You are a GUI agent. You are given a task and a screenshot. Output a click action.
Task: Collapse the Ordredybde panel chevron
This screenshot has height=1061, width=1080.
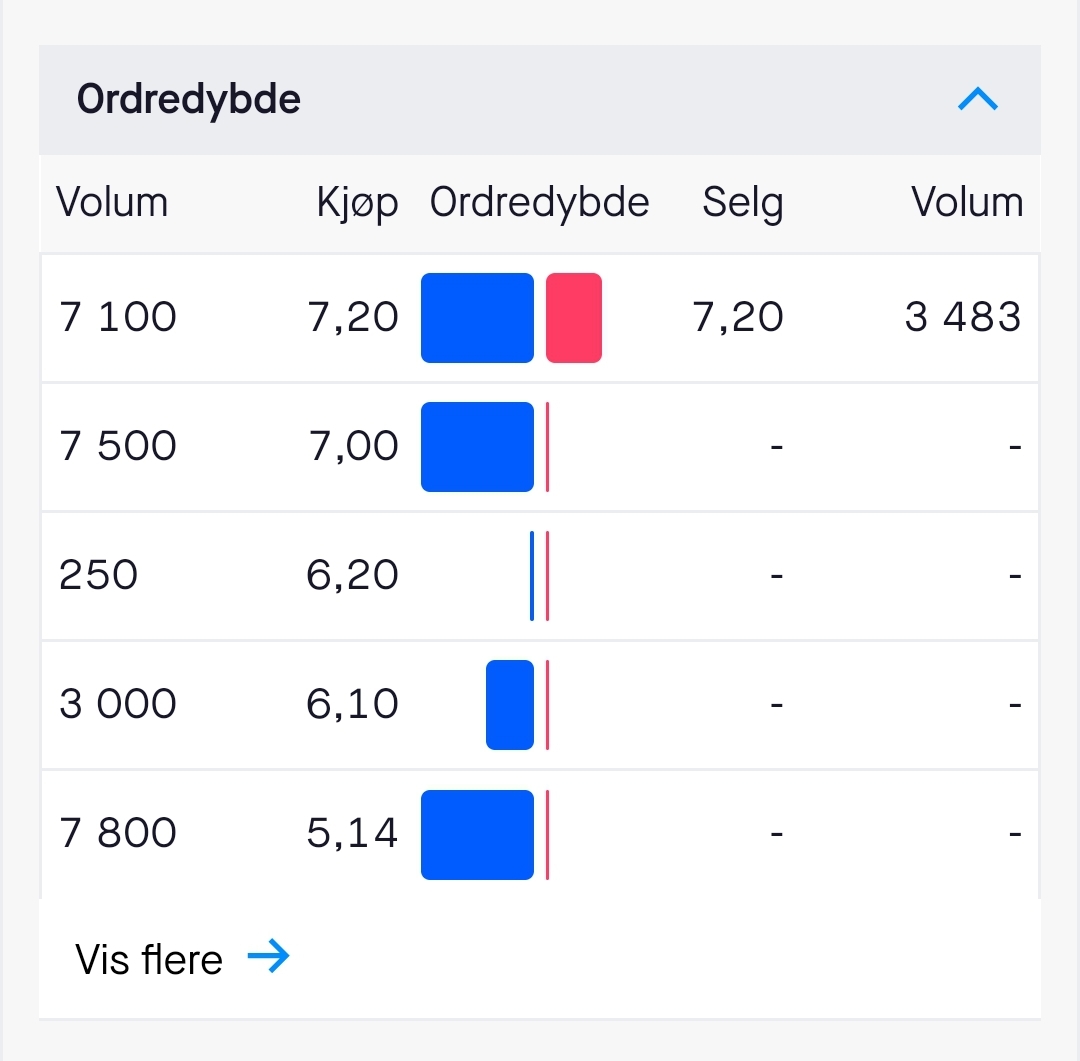(x=977, y=99)
